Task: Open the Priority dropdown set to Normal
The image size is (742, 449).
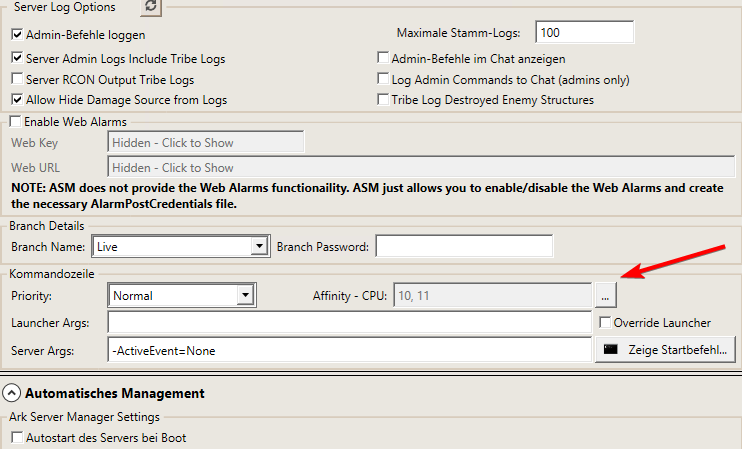Action: click(182, 296)
